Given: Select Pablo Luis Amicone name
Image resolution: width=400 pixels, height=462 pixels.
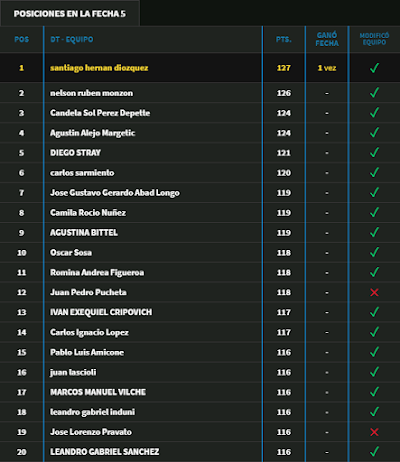Looking at the screenshot, I should [87, 352].
